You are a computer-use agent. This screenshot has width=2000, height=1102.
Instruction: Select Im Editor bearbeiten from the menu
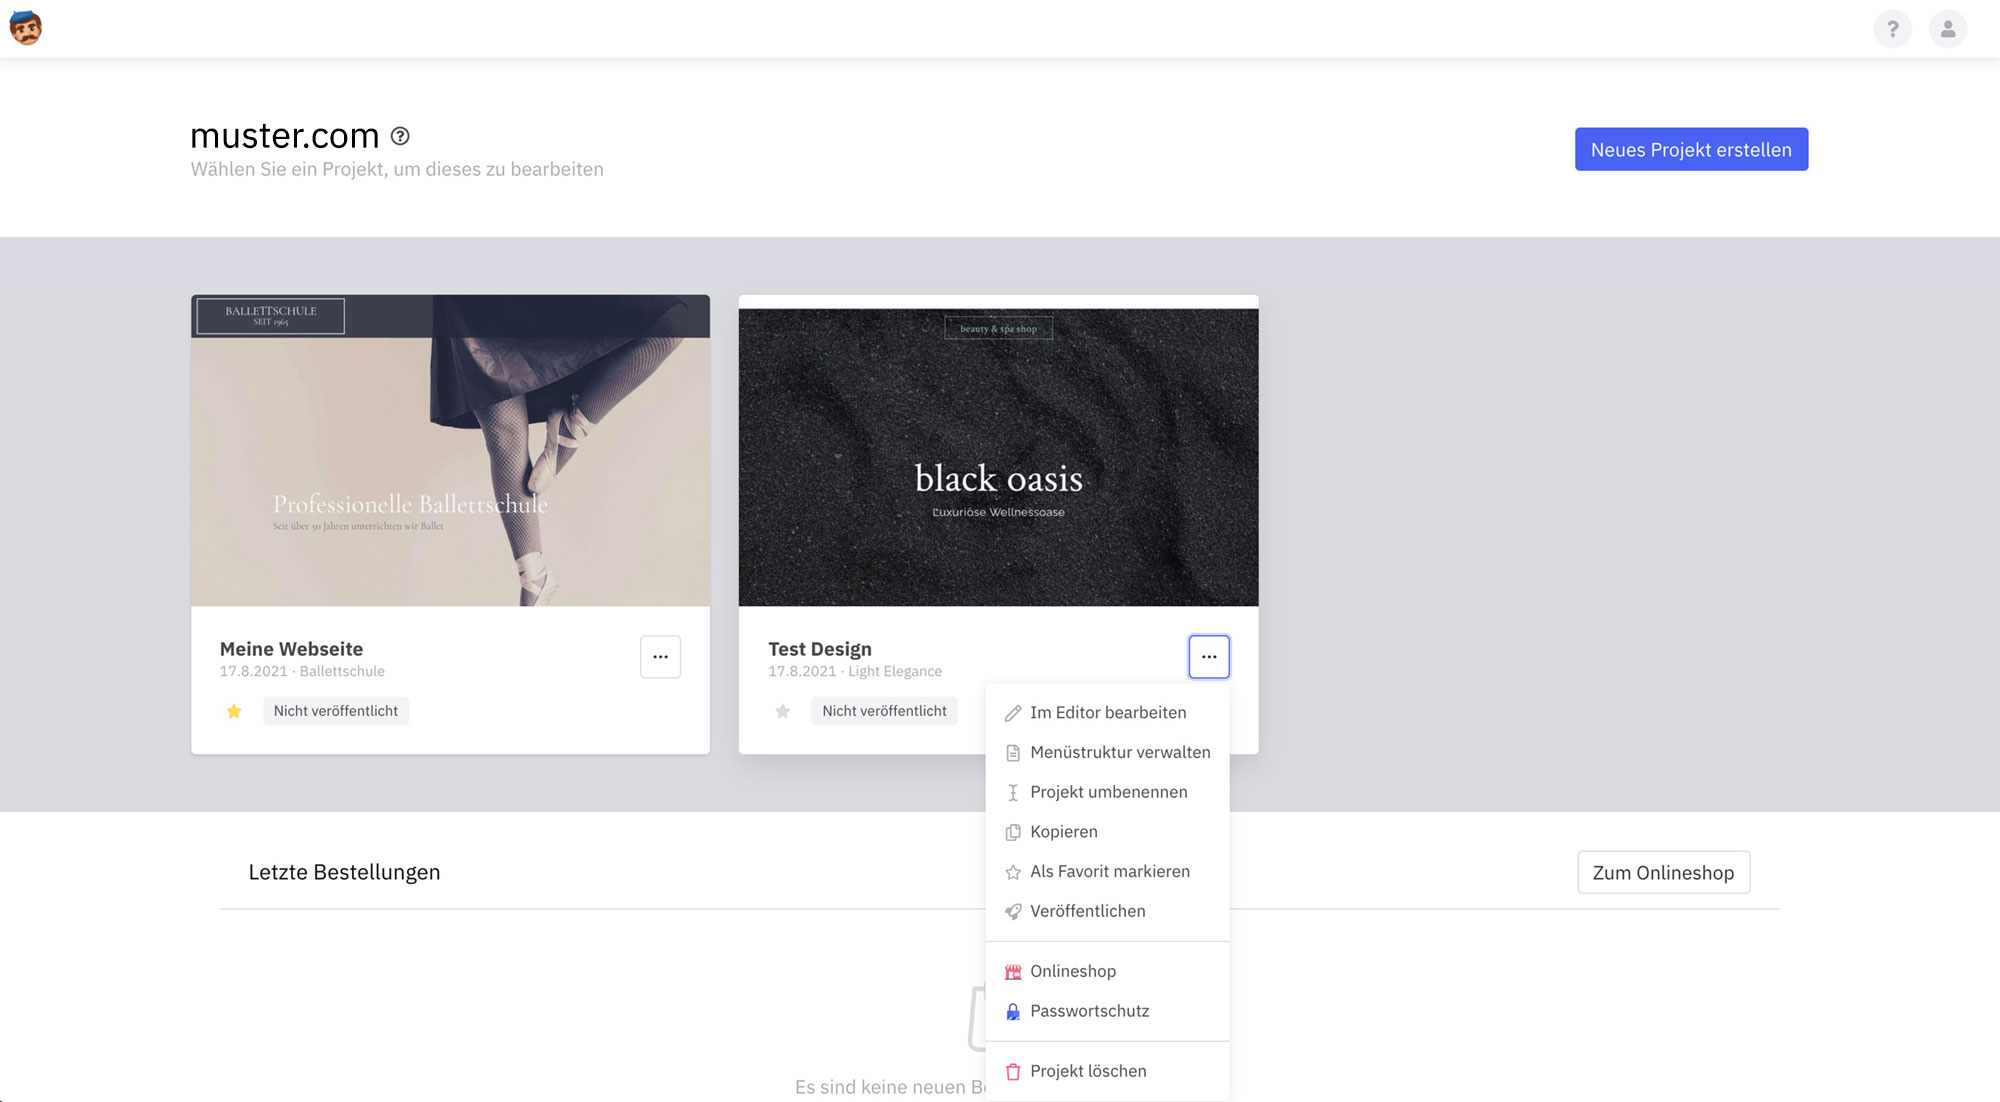(1107, 713)
